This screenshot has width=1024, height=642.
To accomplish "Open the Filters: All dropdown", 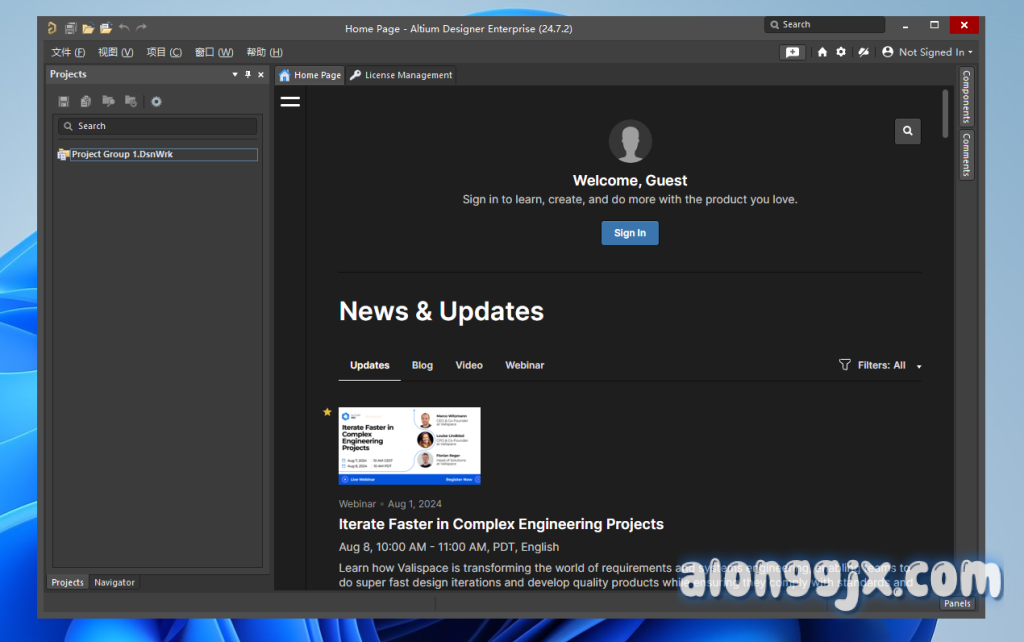I will click(x=880, y=366).
